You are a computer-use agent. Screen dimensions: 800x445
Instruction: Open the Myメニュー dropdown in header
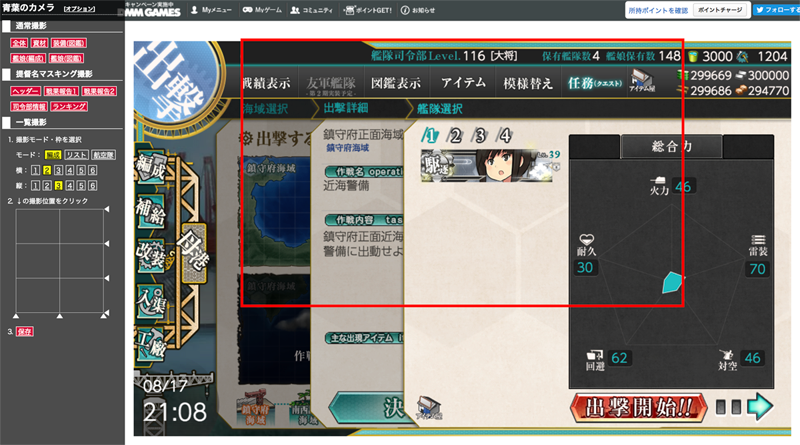click(211, 10)
